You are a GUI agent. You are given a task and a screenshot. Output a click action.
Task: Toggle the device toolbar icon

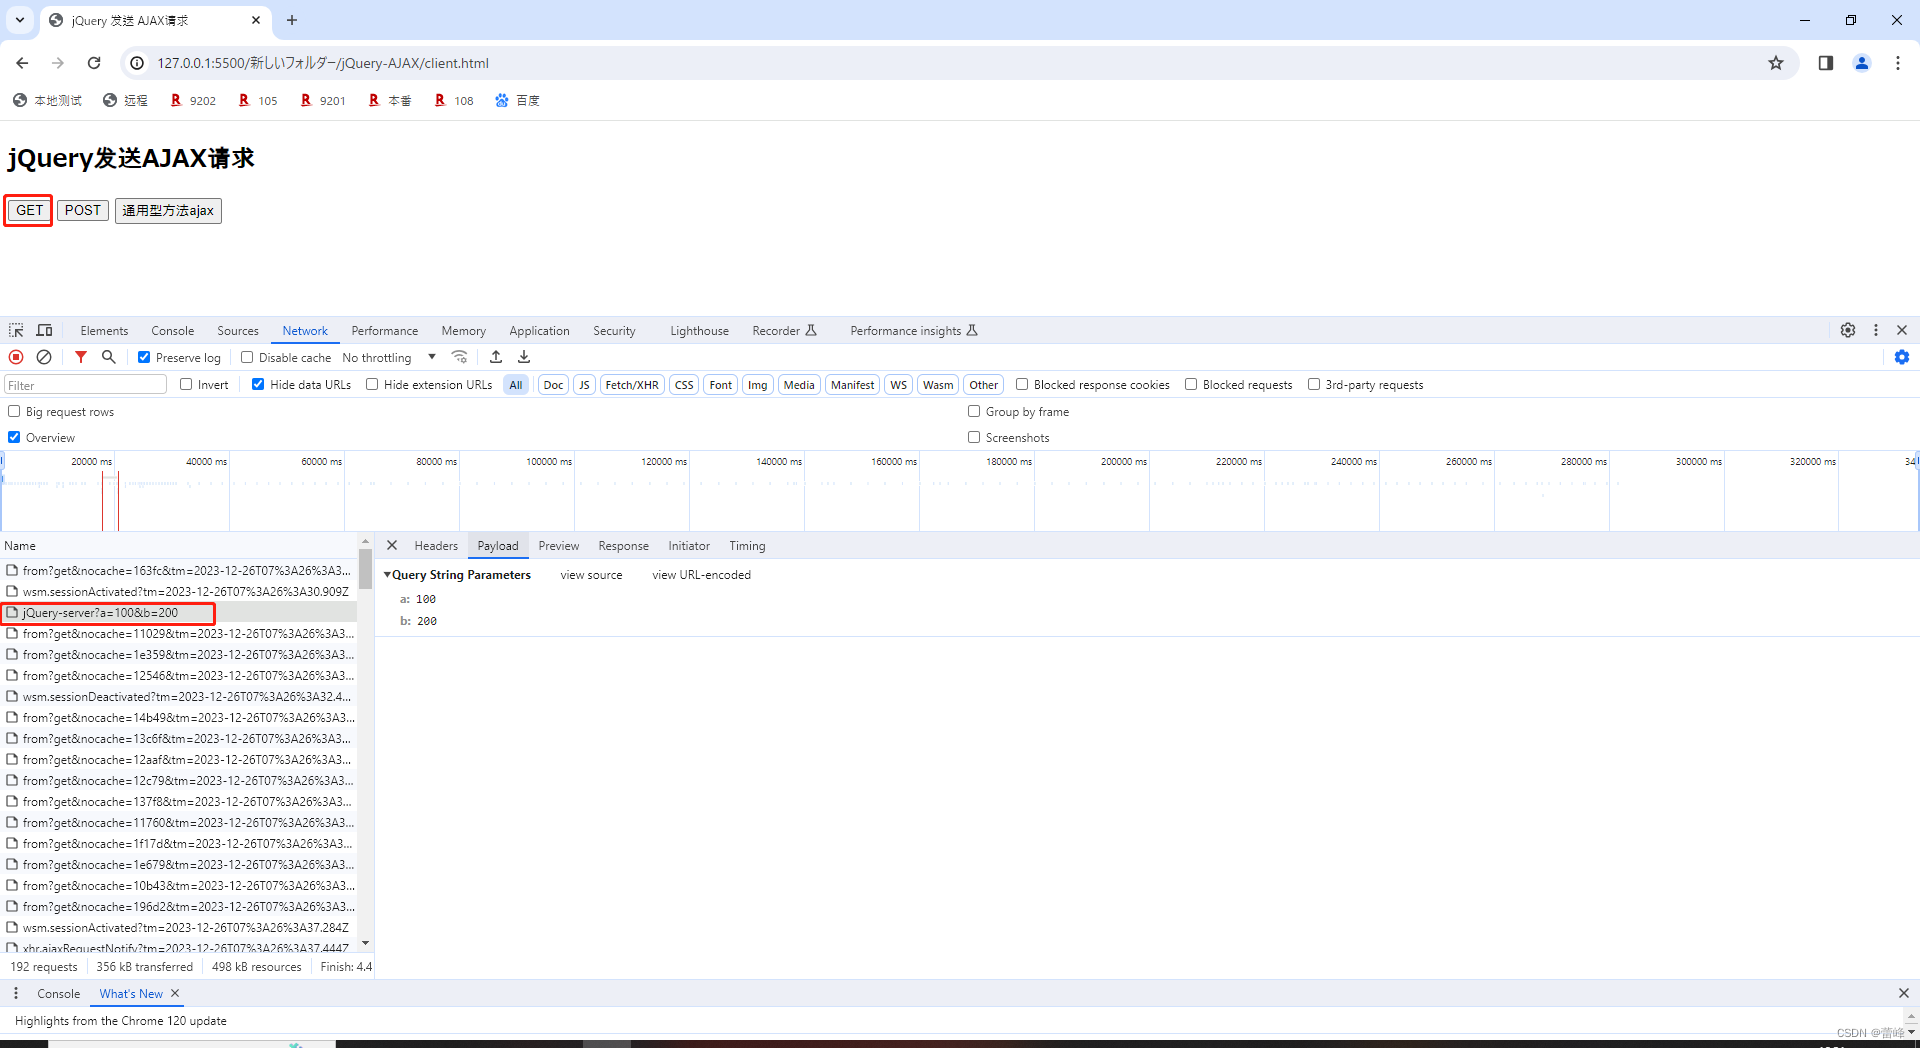[x=44, y=330]
